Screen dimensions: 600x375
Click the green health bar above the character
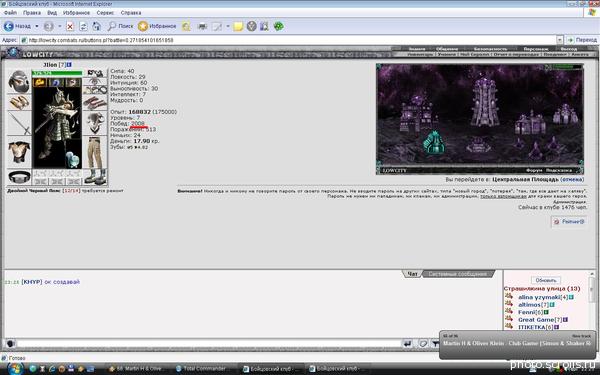point(57,73)
